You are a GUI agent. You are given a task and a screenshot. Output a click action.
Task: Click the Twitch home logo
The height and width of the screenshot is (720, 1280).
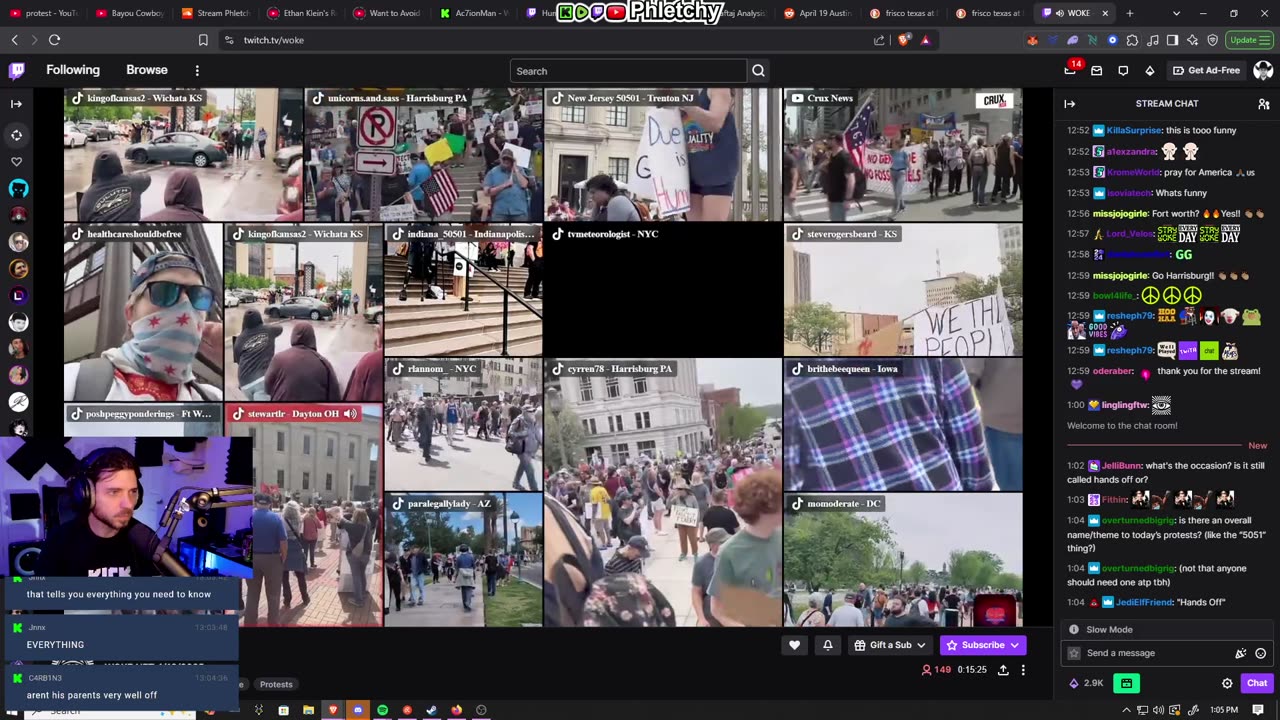(x=17, y=70)
